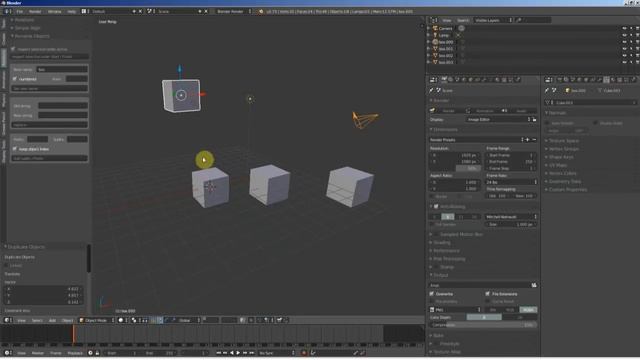Open the PNG file format dropdown
The width and height of the screenshot is (640, 360).
tap(456, 310)
